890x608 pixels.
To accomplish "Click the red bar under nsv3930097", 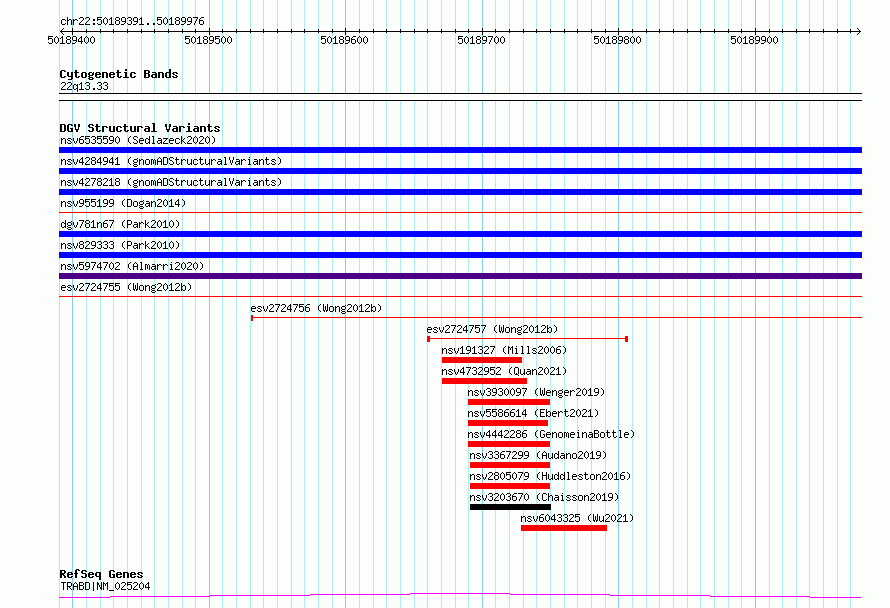I will coord(509,402).
